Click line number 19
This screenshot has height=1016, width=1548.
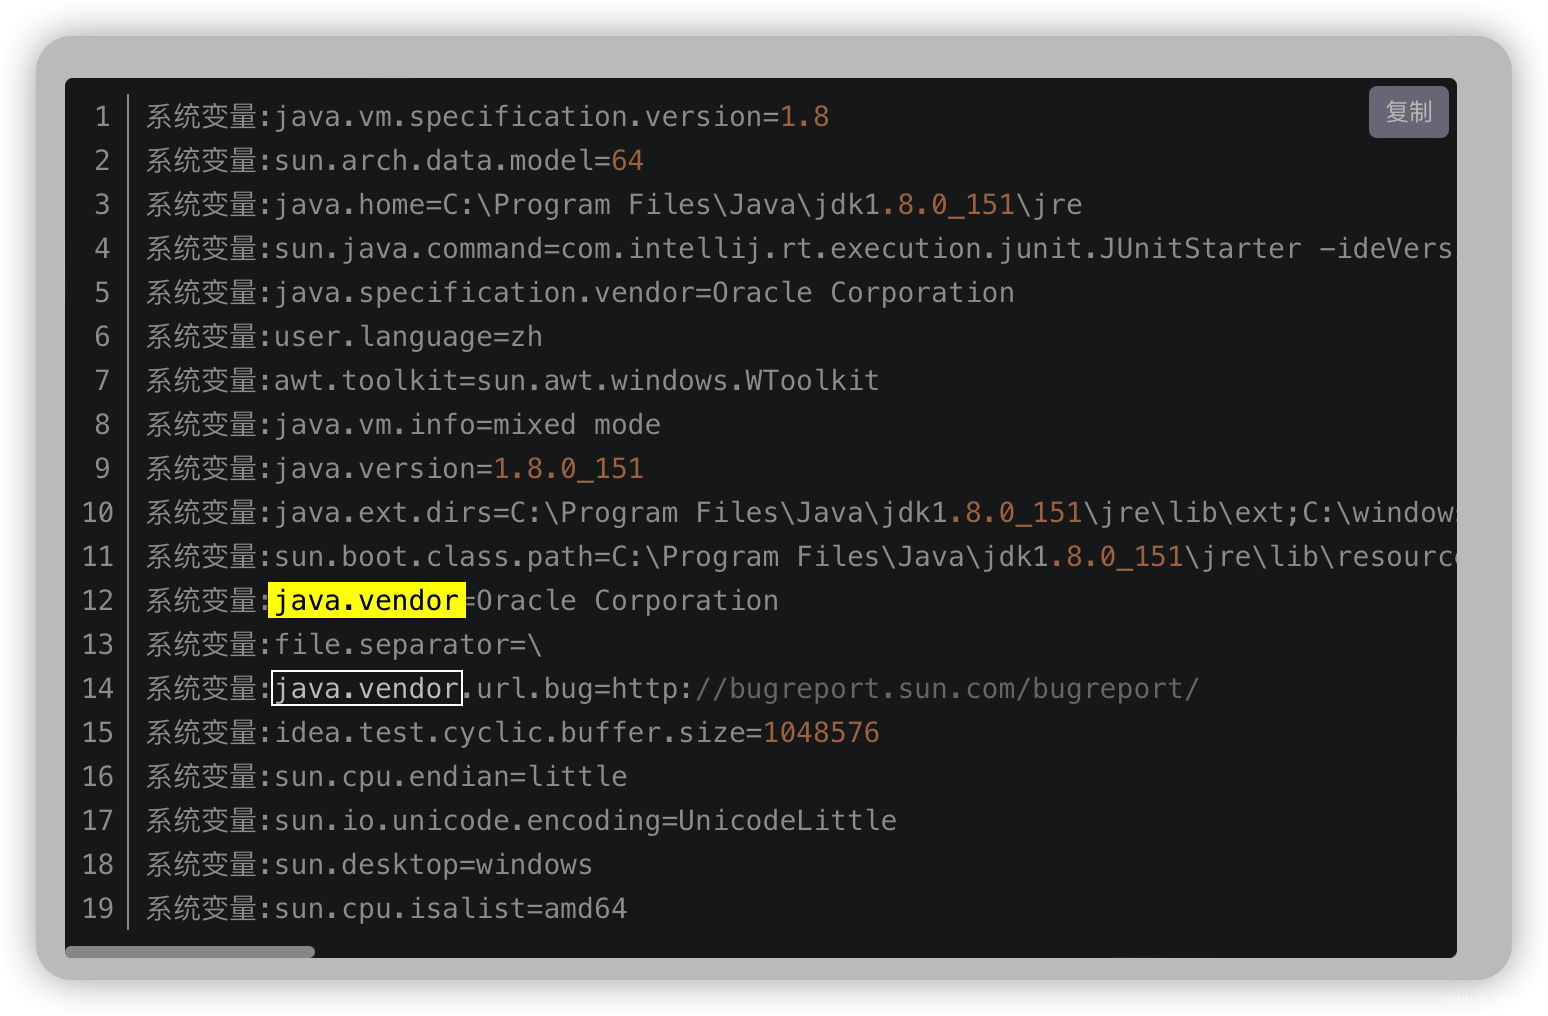click(98, 908)
